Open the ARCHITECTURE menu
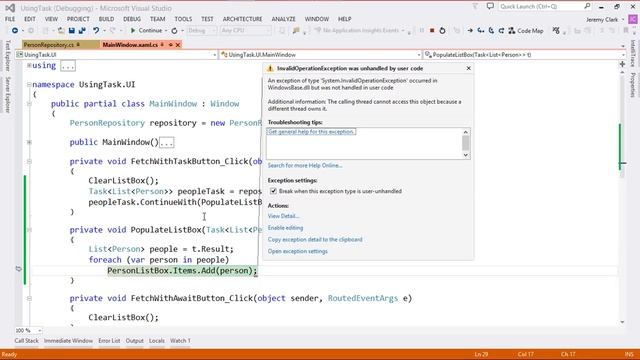The width and height of the screenshot is (640, 360). (x=242, y=19)
